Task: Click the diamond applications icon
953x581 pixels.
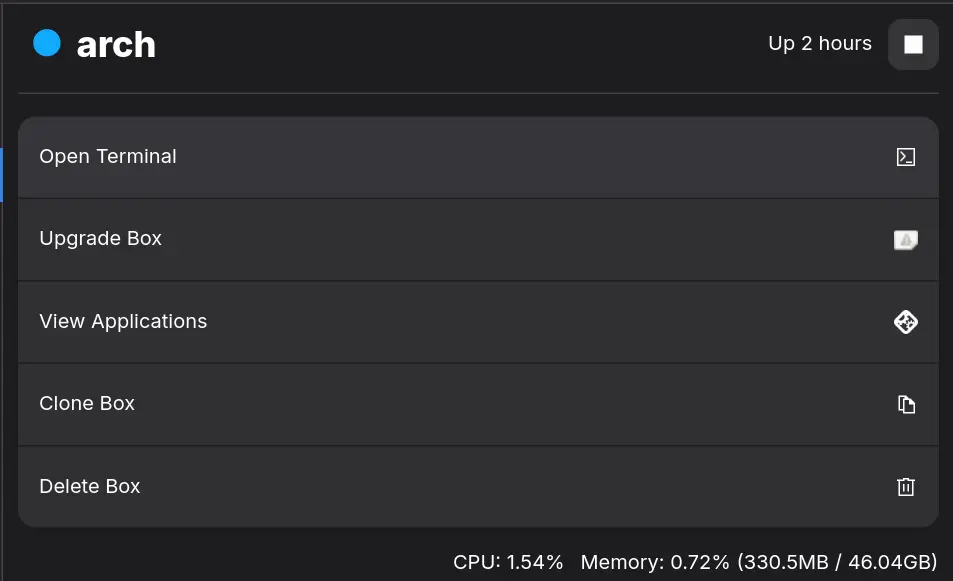Action: (x=905, y=322)
